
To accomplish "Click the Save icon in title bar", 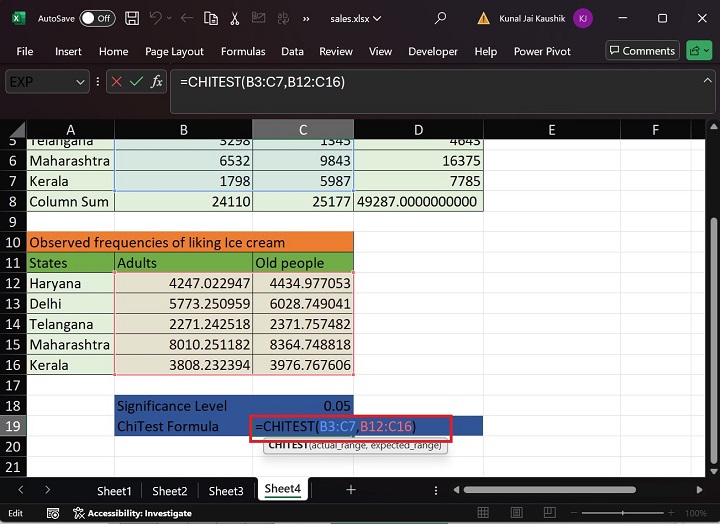I will (133, 18).
